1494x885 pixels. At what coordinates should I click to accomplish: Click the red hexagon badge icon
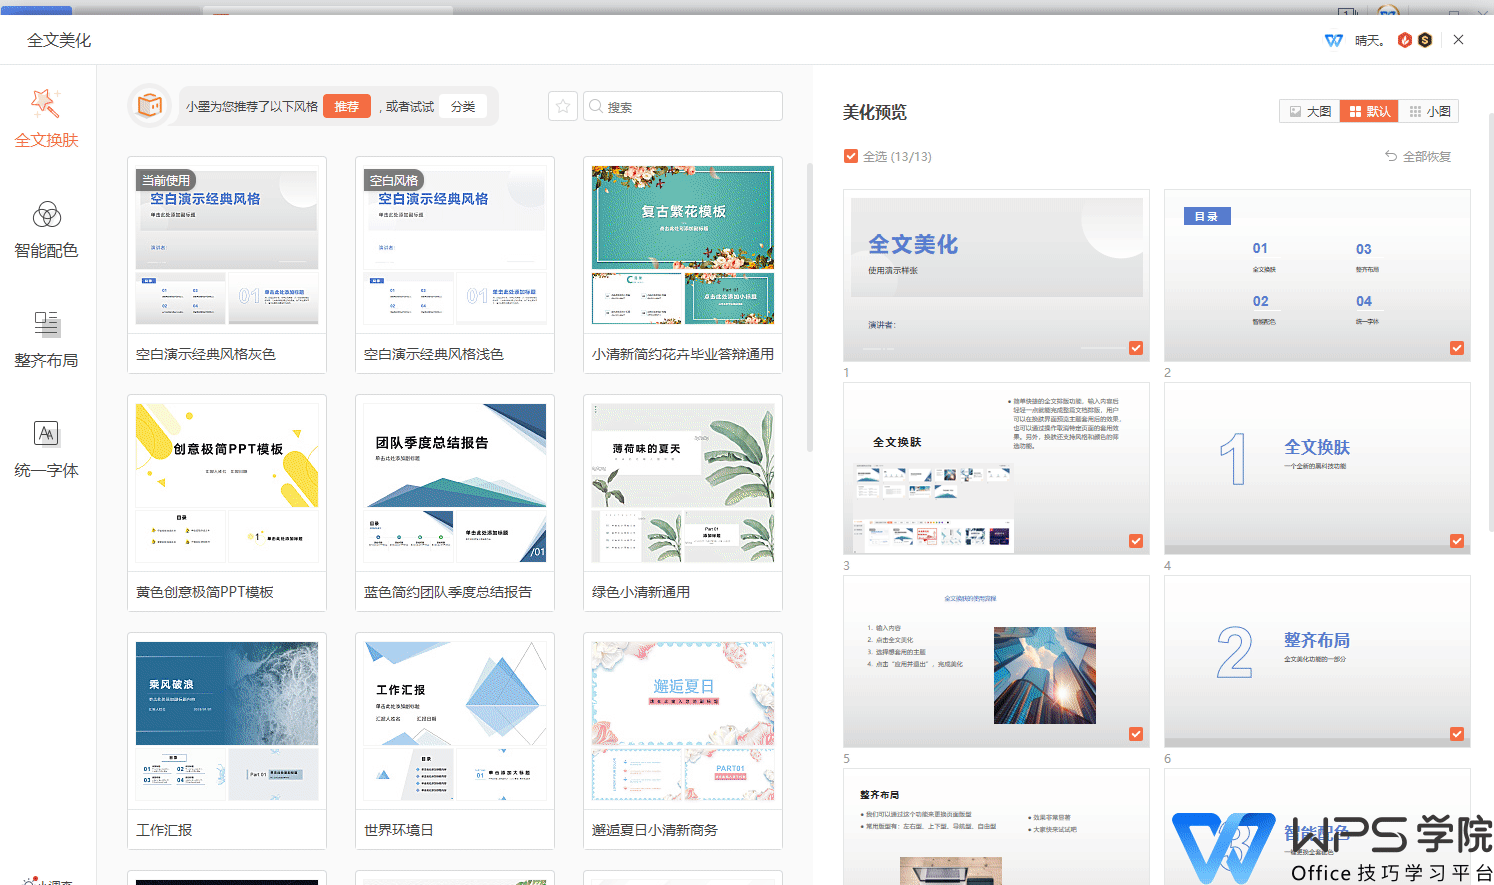coord(1405,40)
